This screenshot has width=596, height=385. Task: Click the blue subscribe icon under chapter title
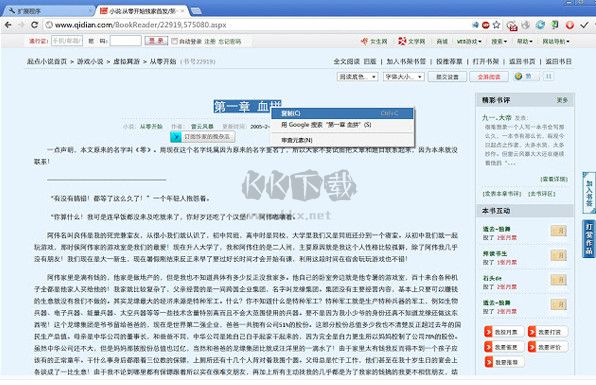point(176,137)
